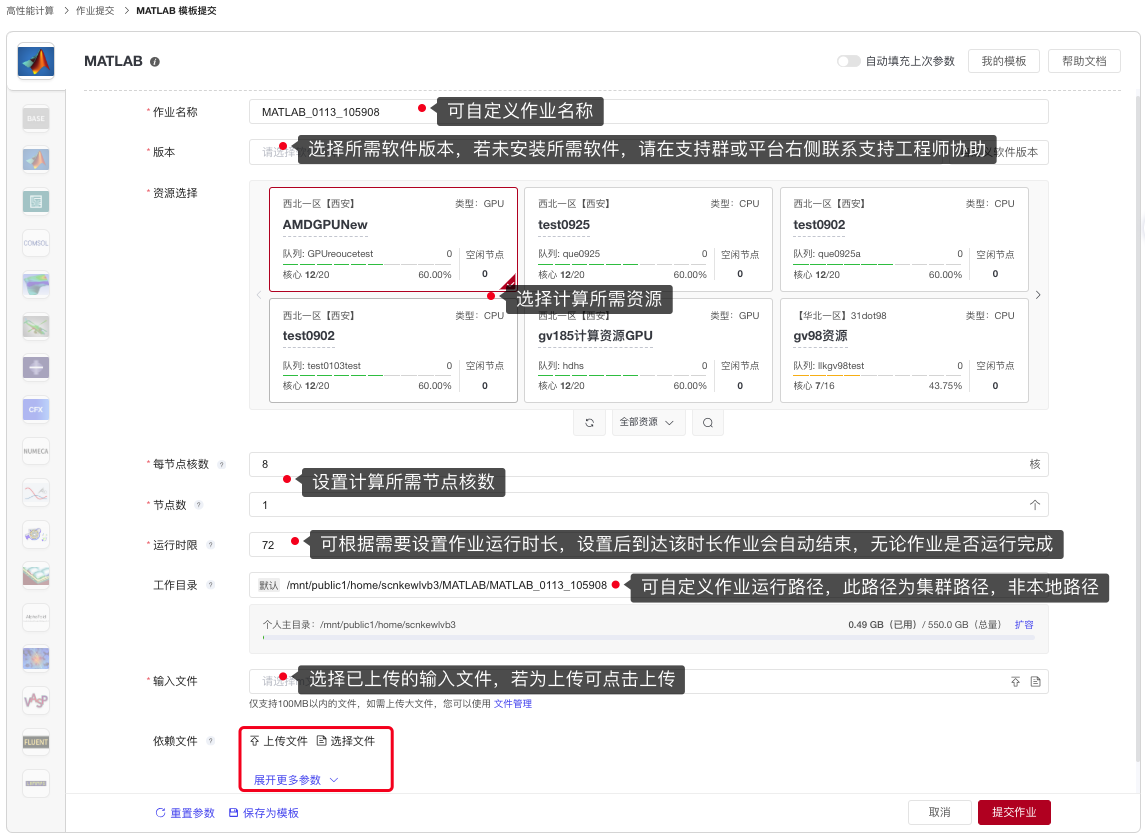
Task: Select the VASP app icon
Action: 36,701
